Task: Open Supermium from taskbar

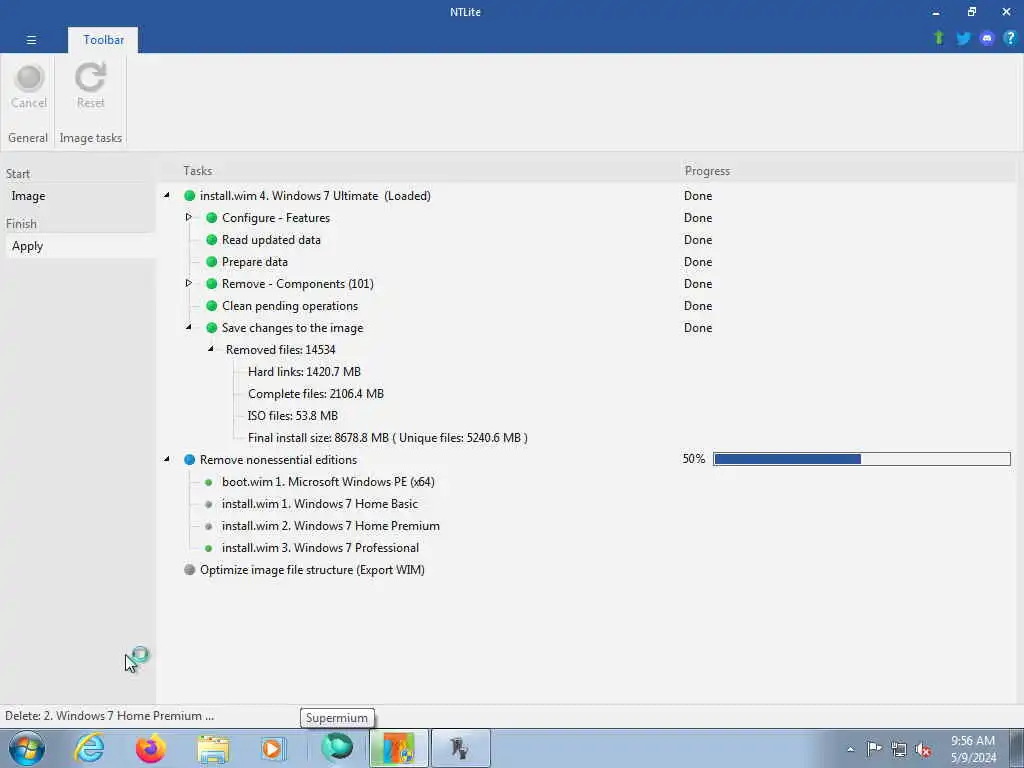Action: pos(337,748)
